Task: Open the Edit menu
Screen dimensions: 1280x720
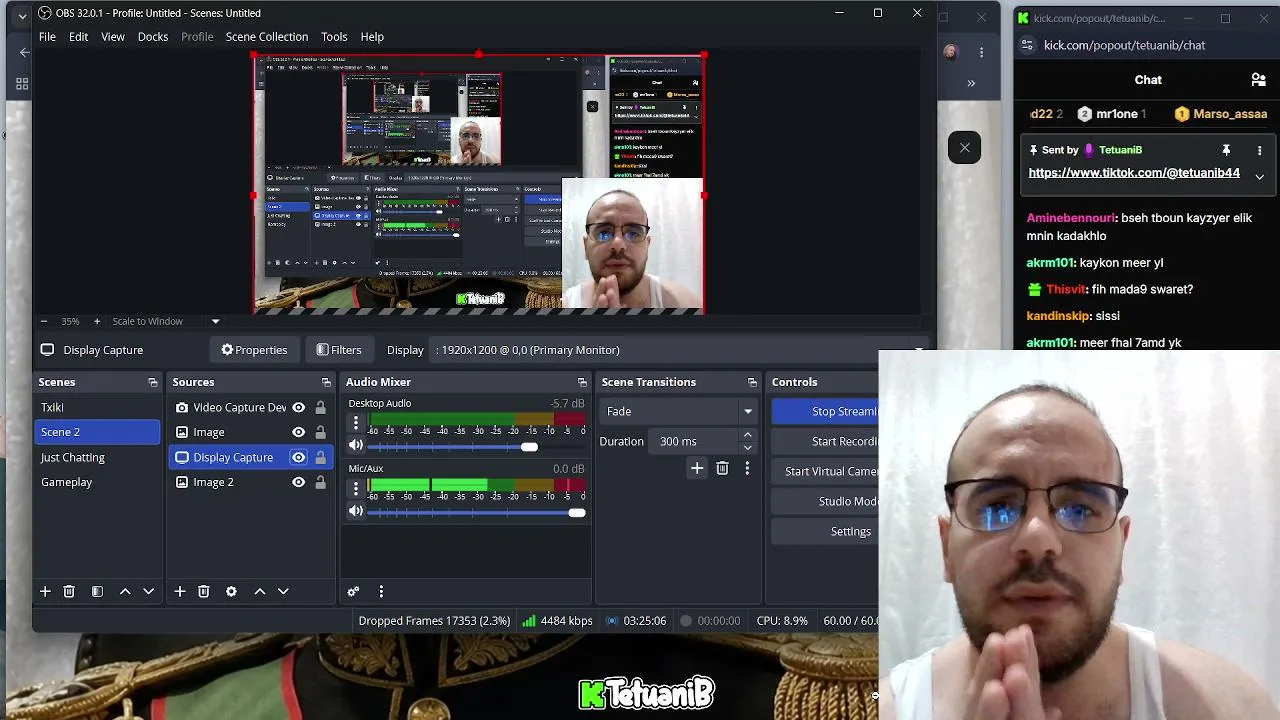Action: [x=78, y=36]
